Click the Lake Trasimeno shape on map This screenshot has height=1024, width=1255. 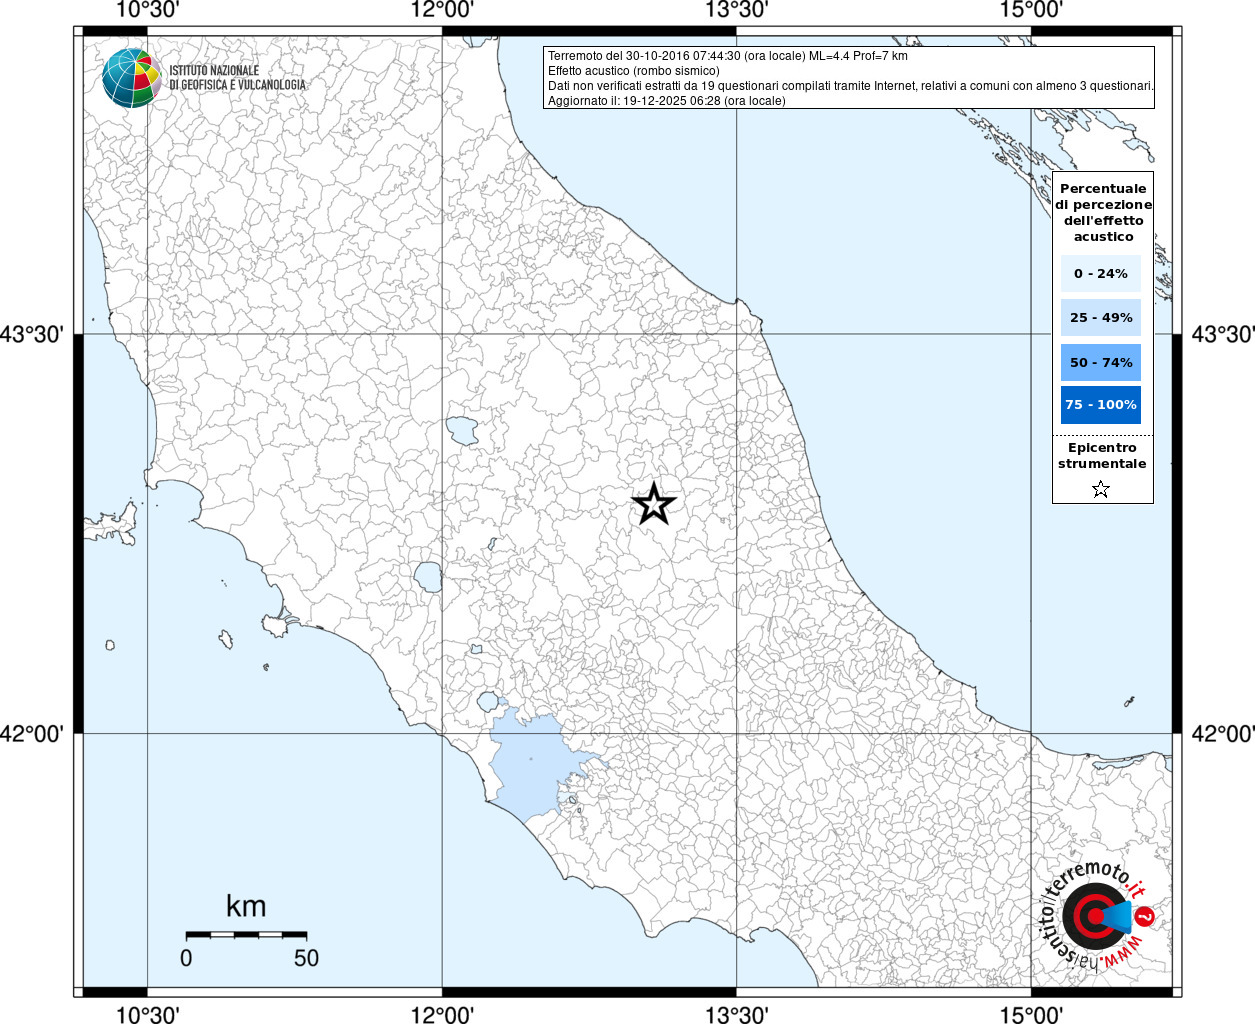[462, 431]
